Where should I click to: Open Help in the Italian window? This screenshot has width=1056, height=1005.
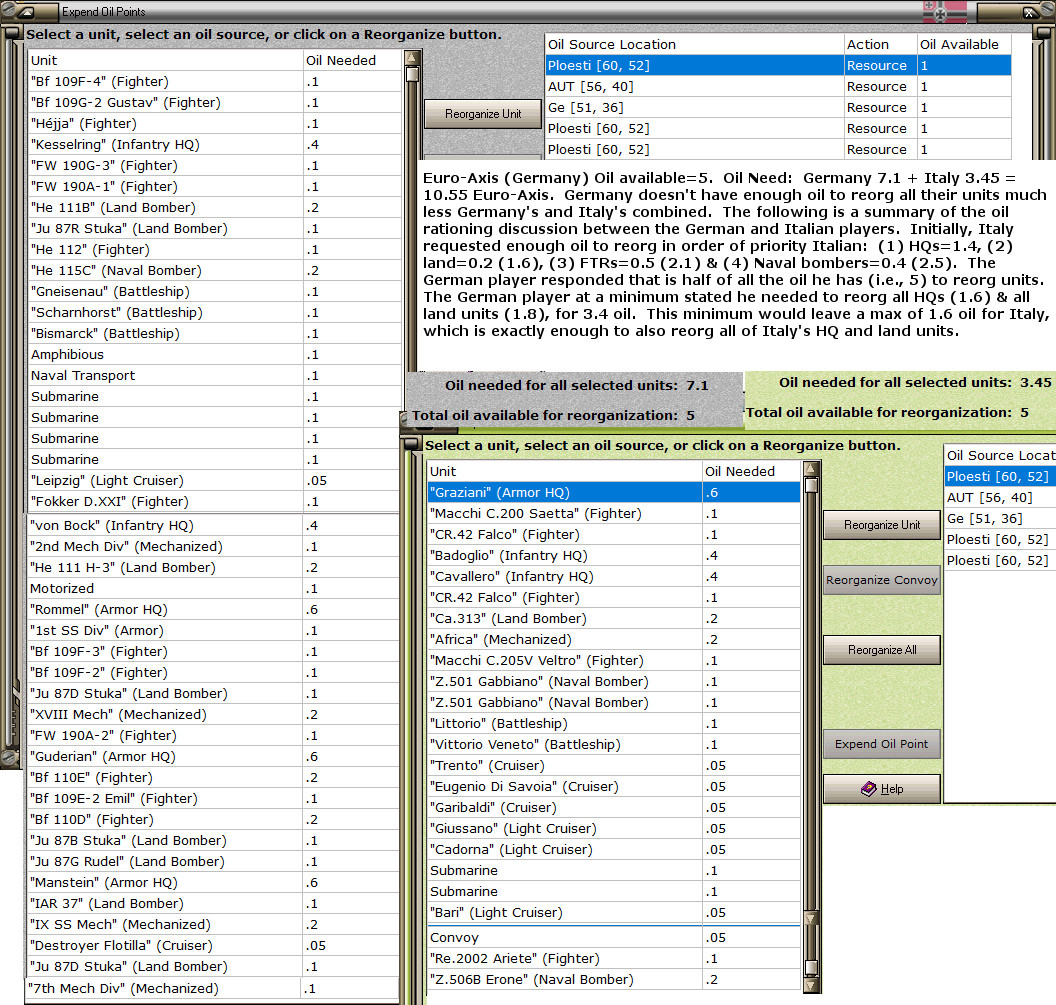[x=882, y=789]
